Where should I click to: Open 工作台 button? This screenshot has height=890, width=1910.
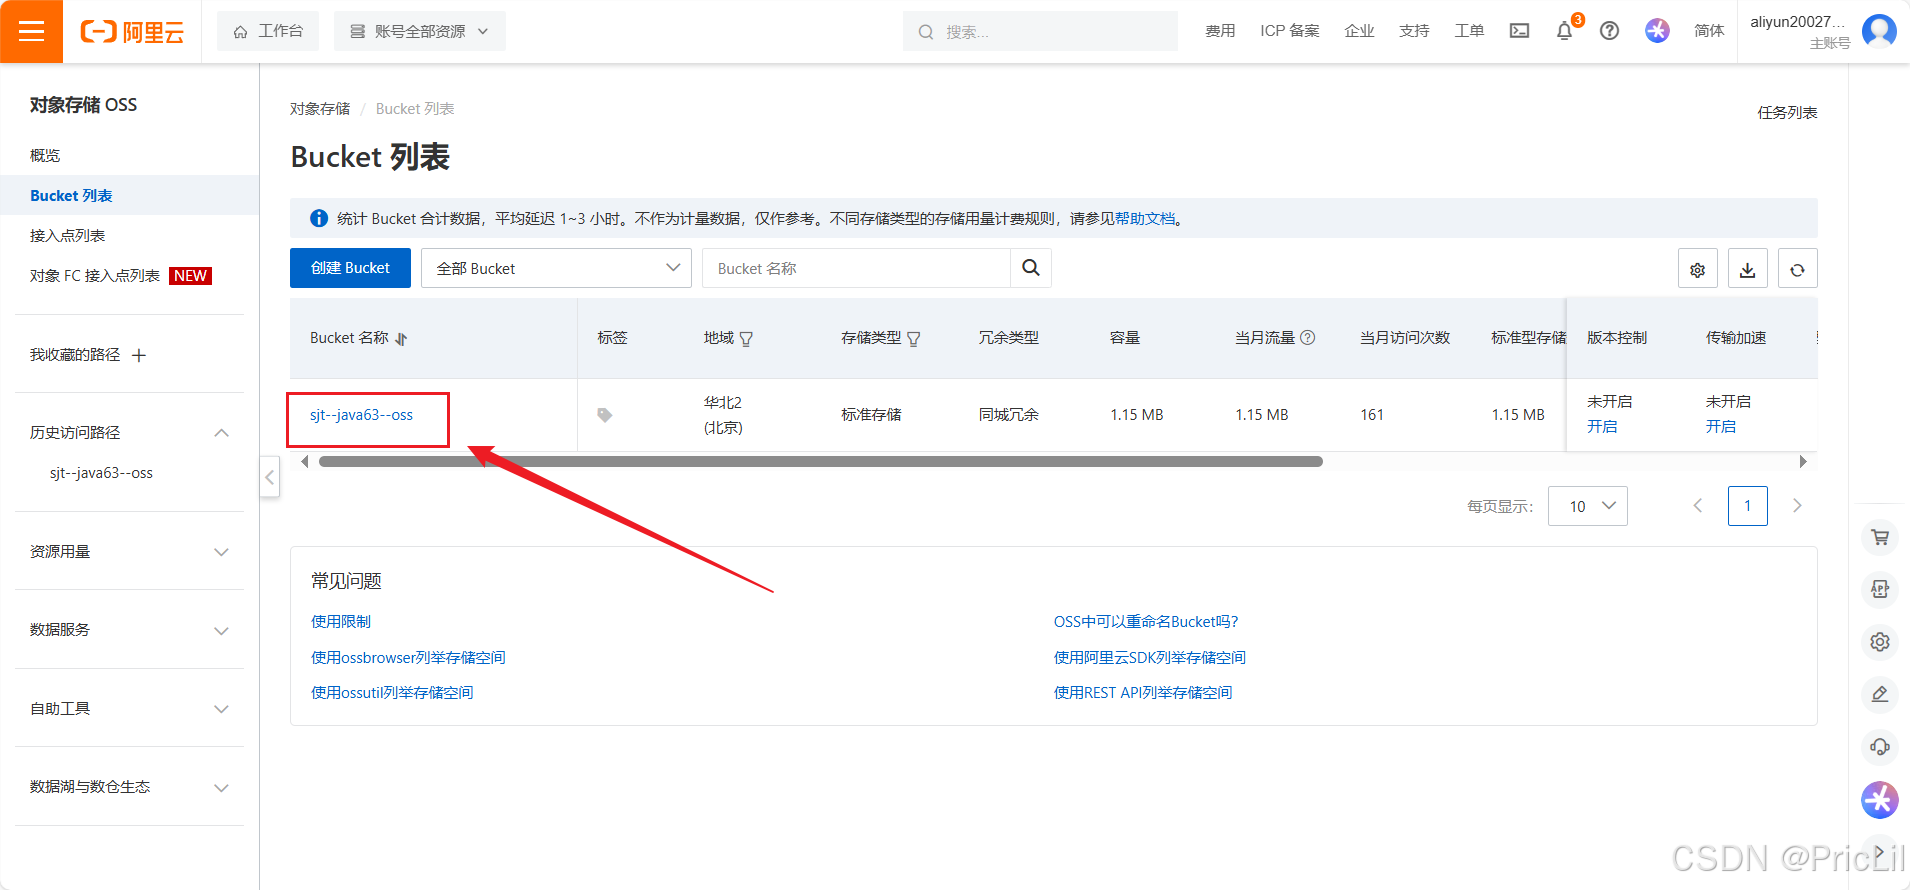coord(268,31)
